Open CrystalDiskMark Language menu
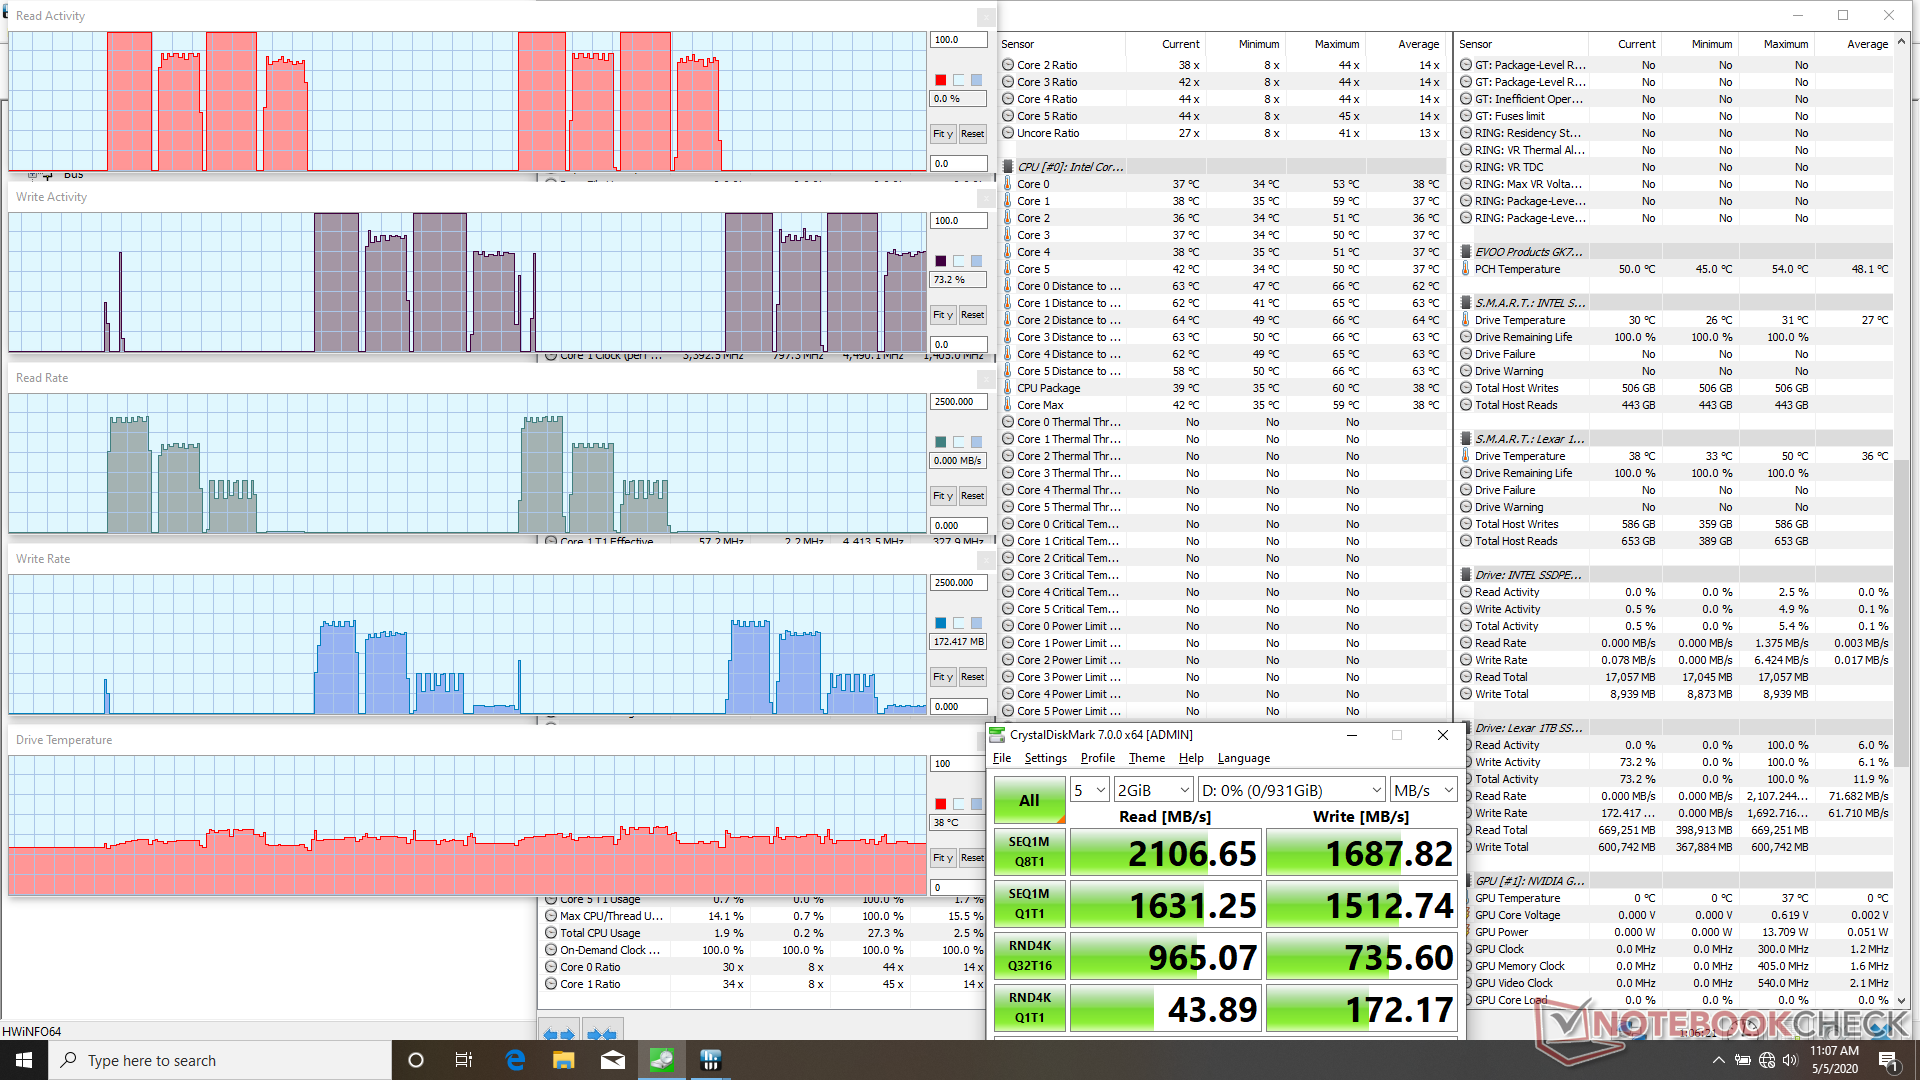The height and width of the screenshot is (1080, 1920). (x=1243, y=759)
